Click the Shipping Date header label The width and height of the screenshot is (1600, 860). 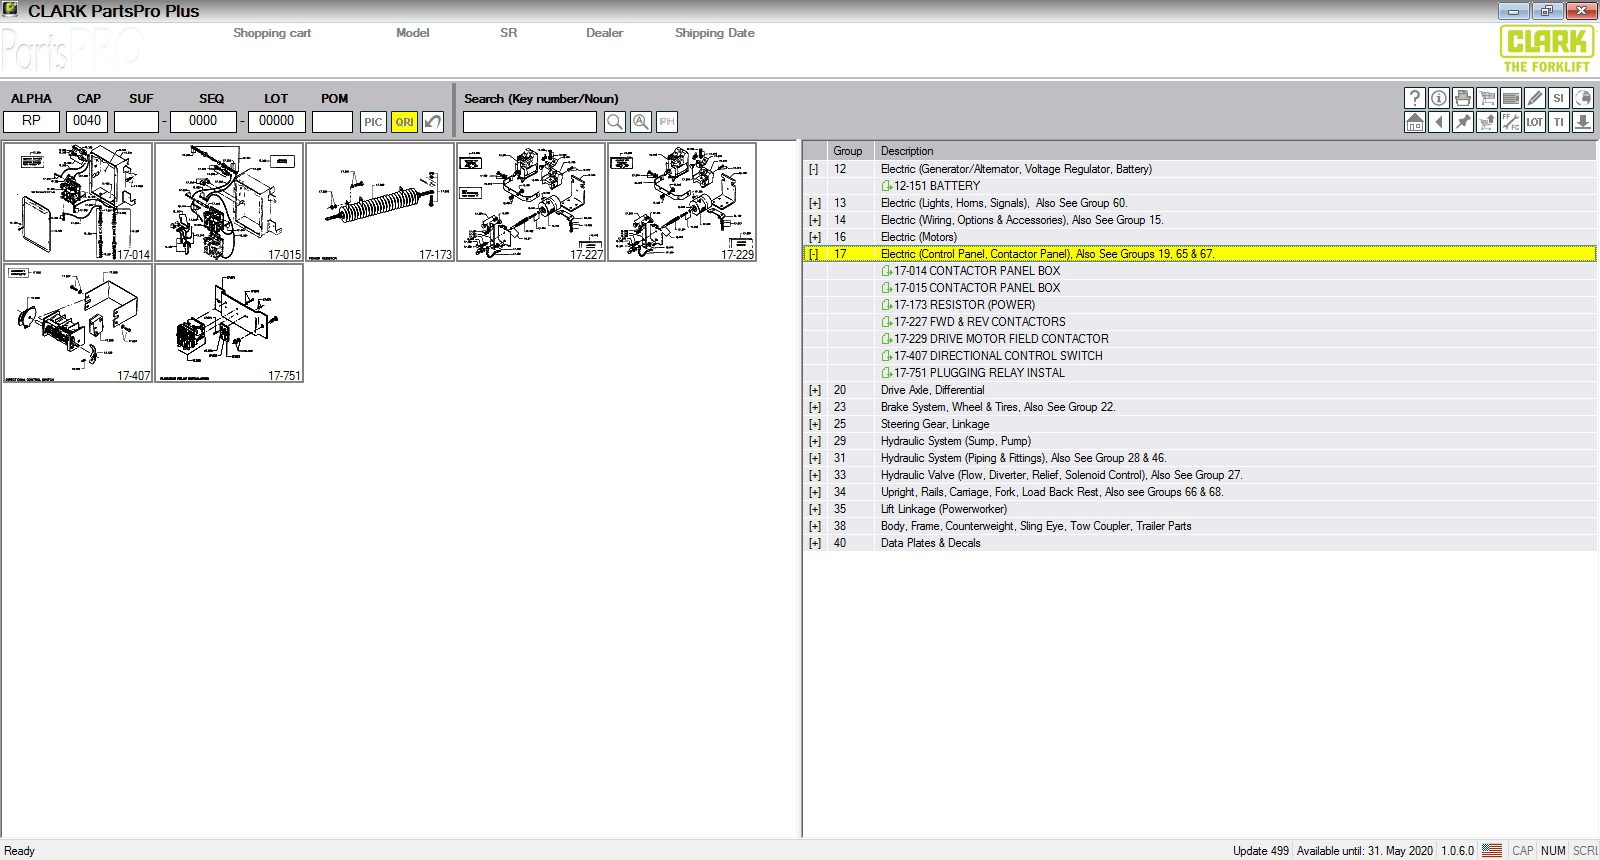pos(714,33)
